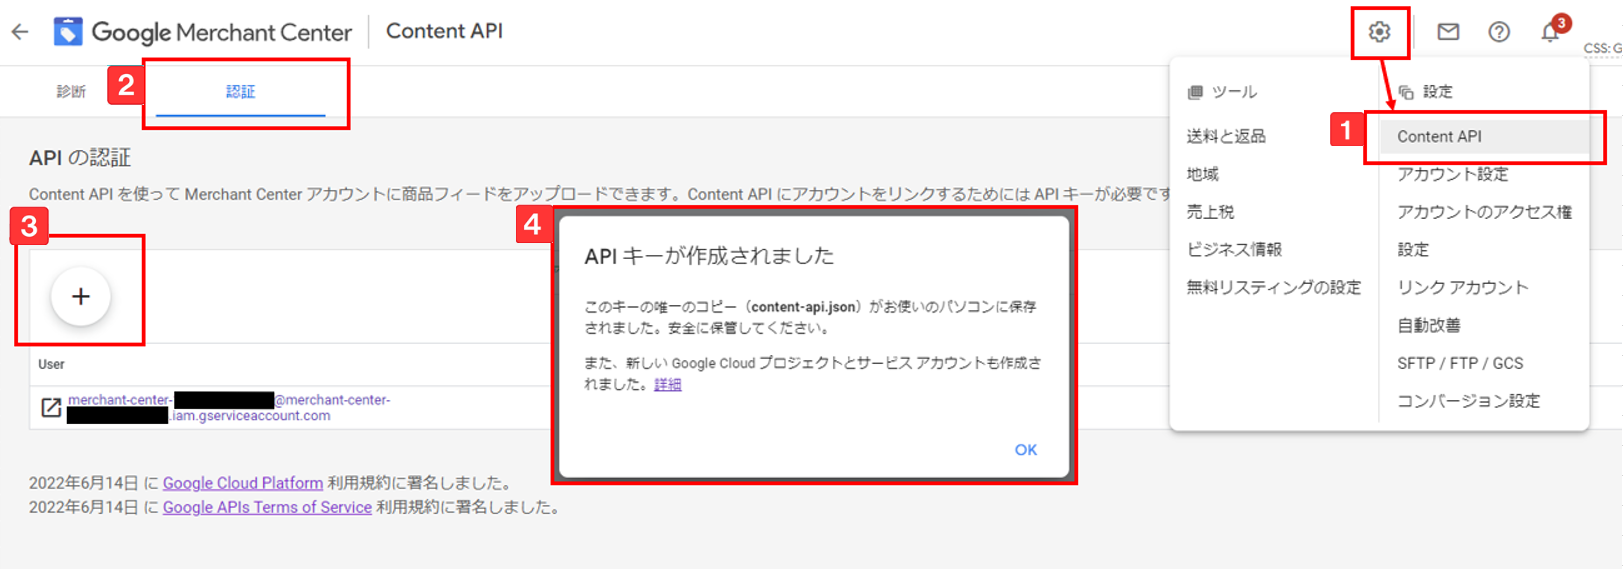Switch to the 認証 tab

point(240,91)
